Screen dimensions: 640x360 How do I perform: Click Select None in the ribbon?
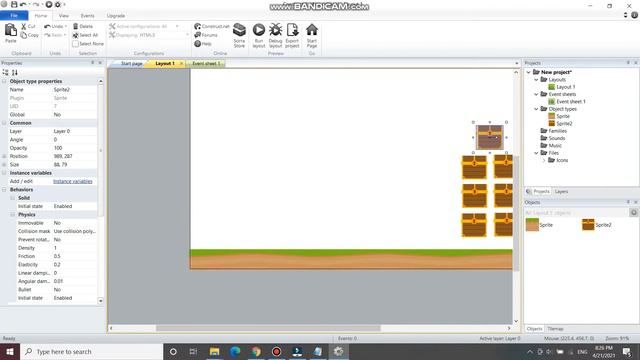pyautogui.click(x=88, y=44)
